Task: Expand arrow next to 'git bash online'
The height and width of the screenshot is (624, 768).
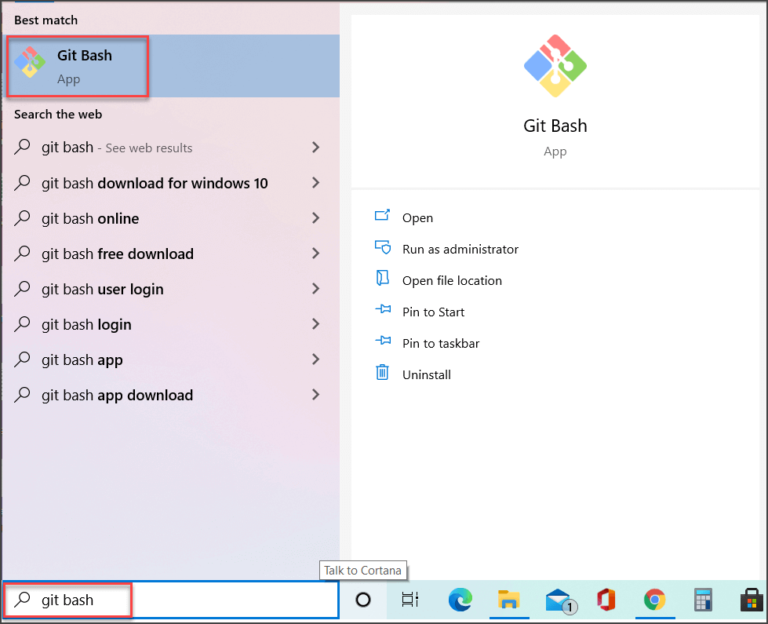Action: [x=316, y=218]
